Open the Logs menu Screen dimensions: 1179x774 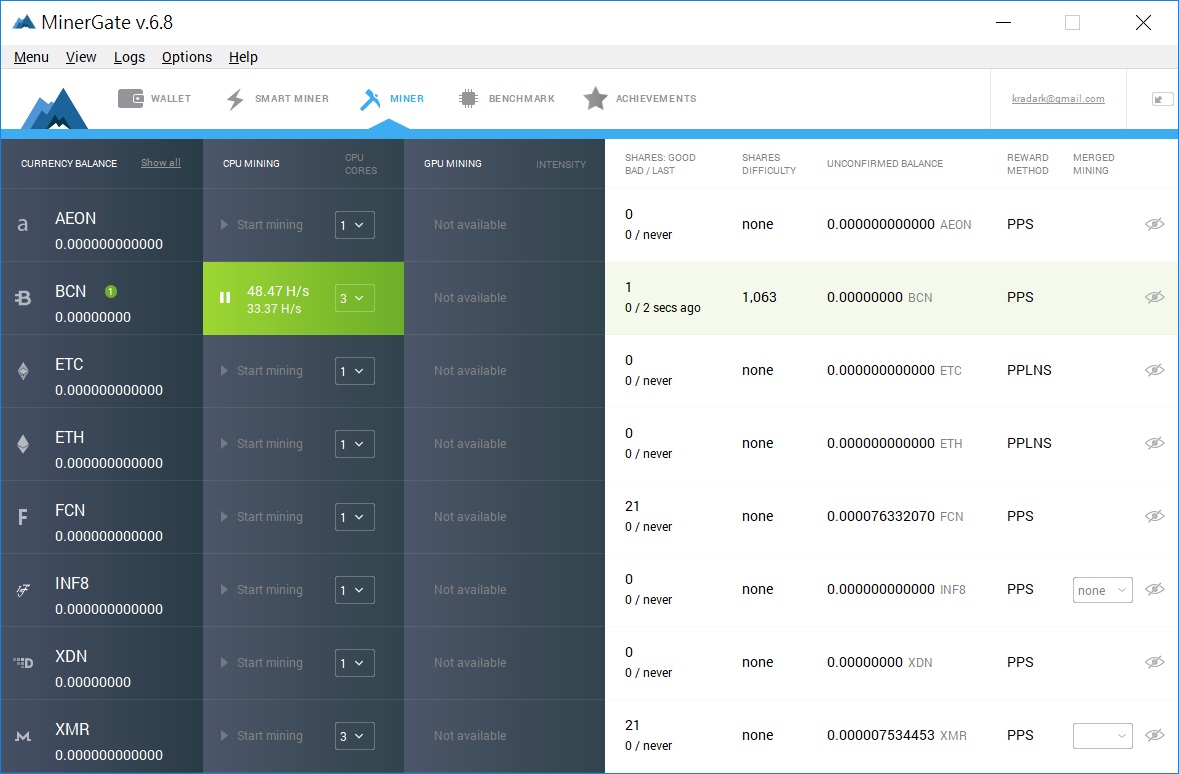coord(129,57)
